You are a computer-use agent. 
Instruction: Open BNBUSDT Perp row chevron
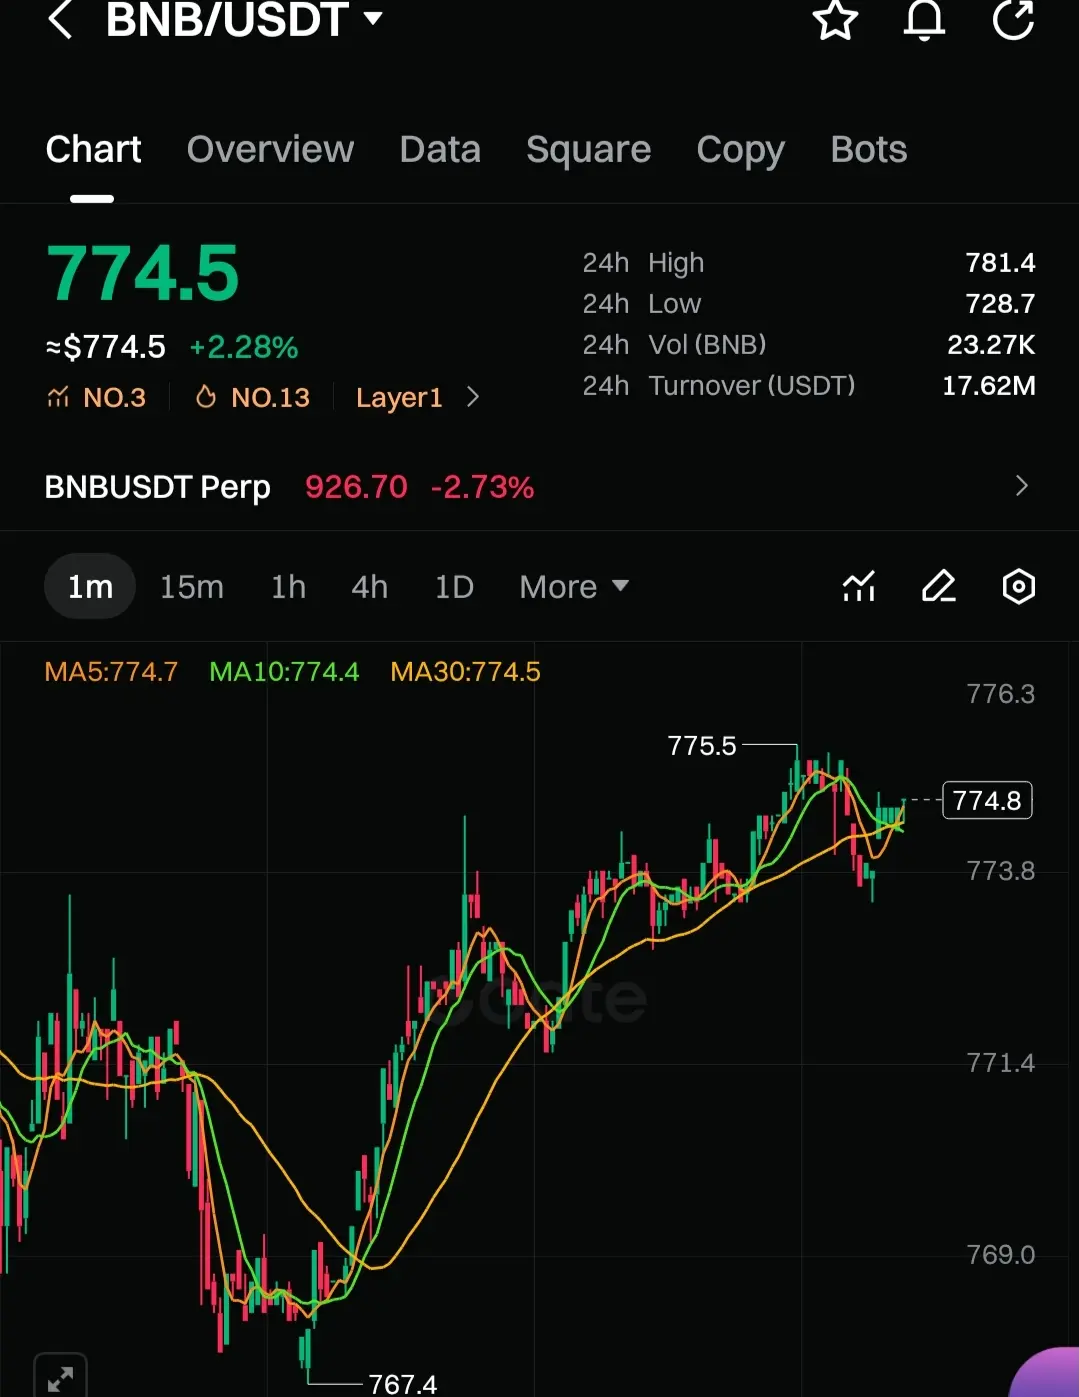click(x=1021, y=486)
